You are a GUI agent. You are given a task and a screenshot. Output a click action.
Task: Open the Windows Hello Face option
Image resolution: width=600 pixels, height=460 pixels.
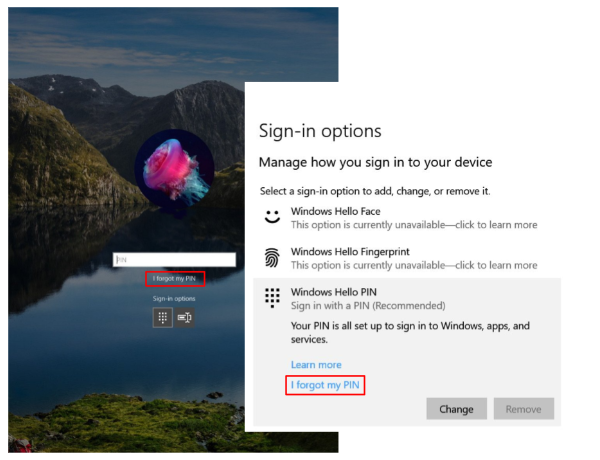(x=407, y=218)
